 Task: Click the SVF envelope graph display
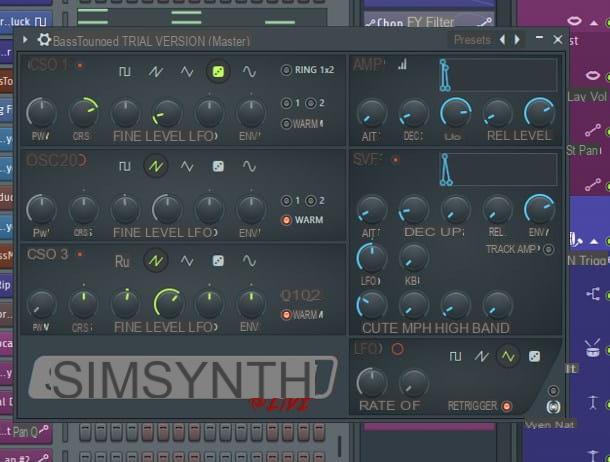(x=498, y=170)
